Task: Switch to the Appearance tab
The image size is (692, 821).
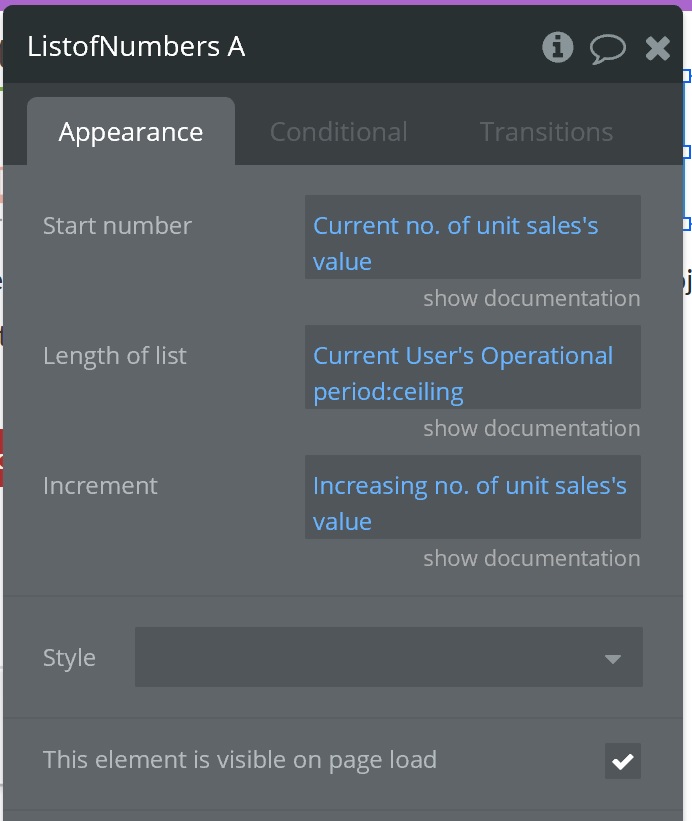Action: [130, 132]
